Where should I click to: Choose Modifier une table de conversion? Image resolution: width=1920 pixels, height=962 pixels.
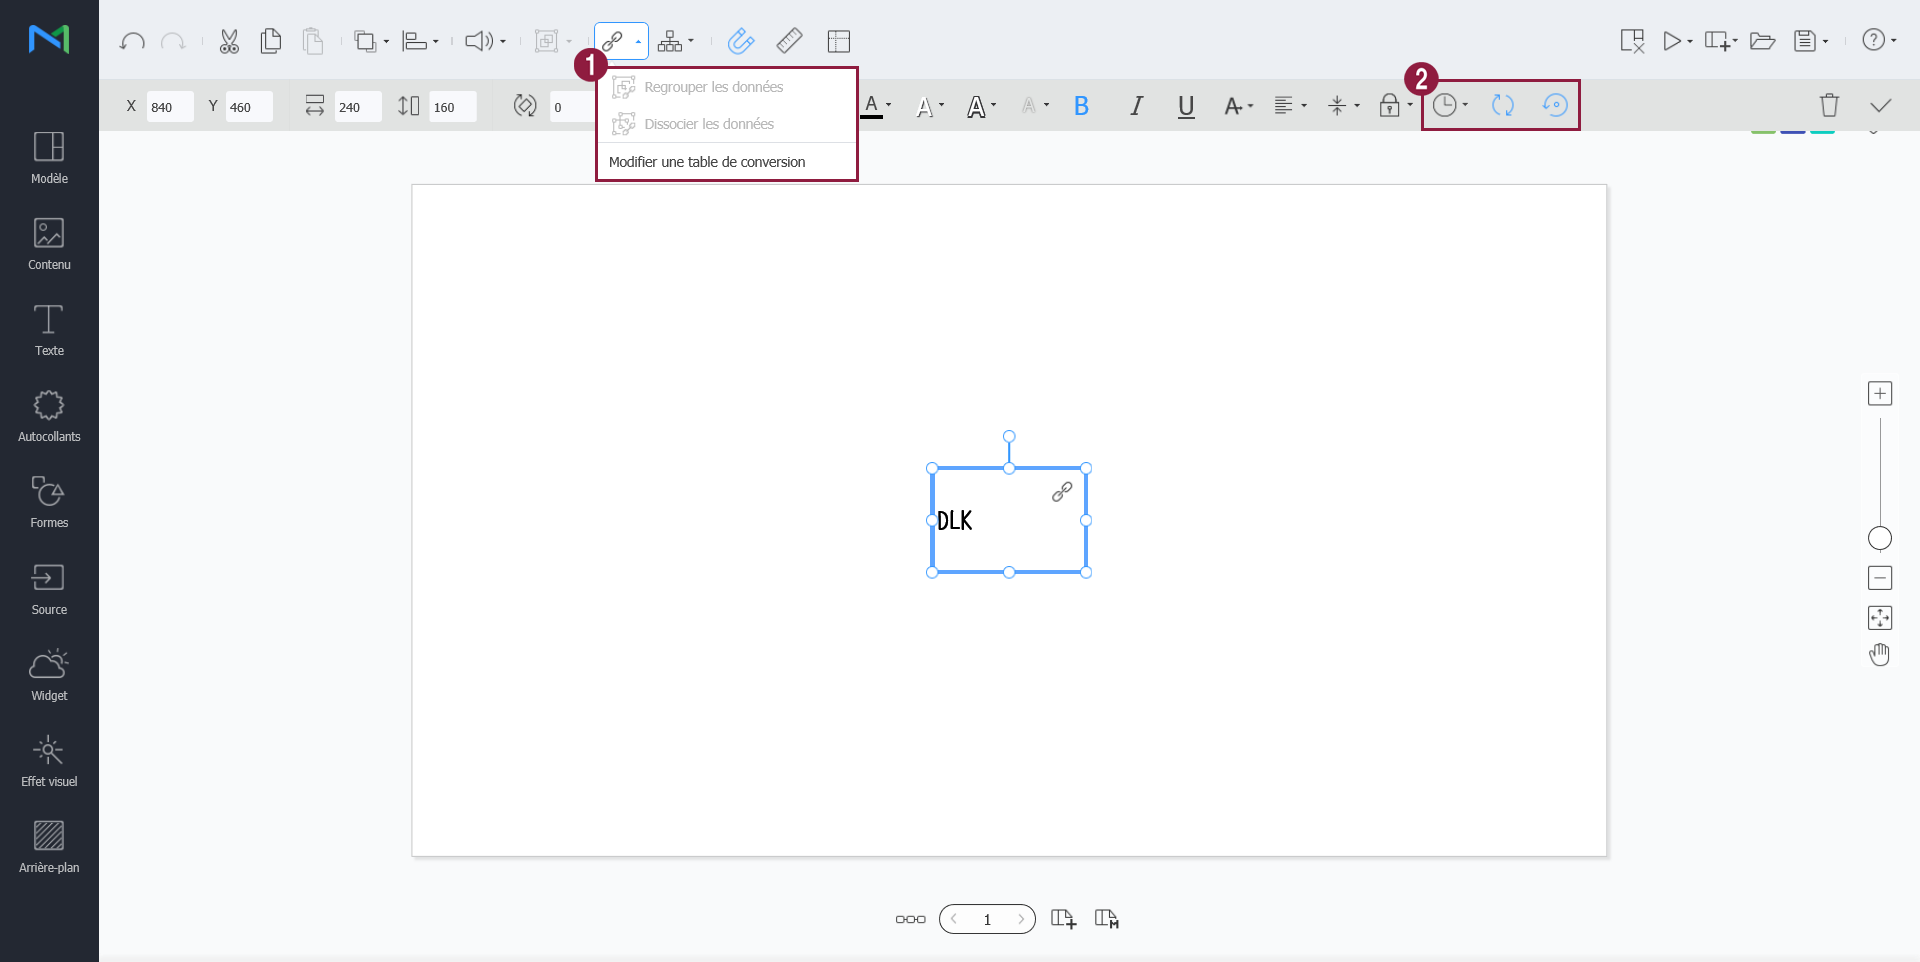[706, 162]
